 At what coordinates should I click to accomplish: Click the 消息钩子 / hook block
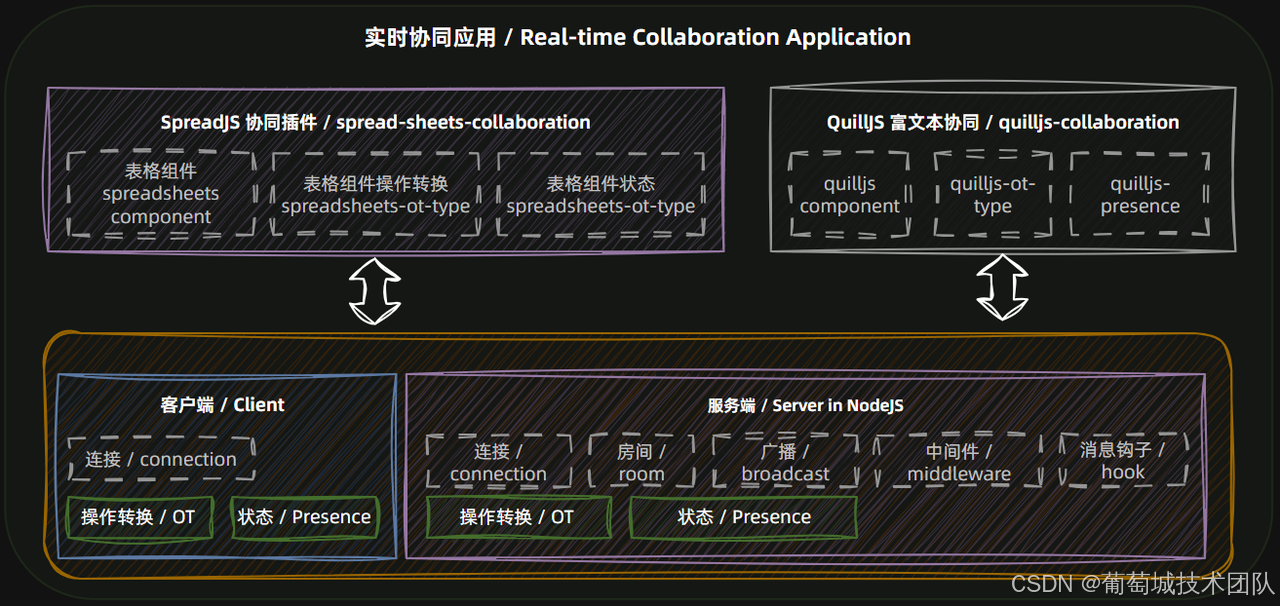[1123, 462]
